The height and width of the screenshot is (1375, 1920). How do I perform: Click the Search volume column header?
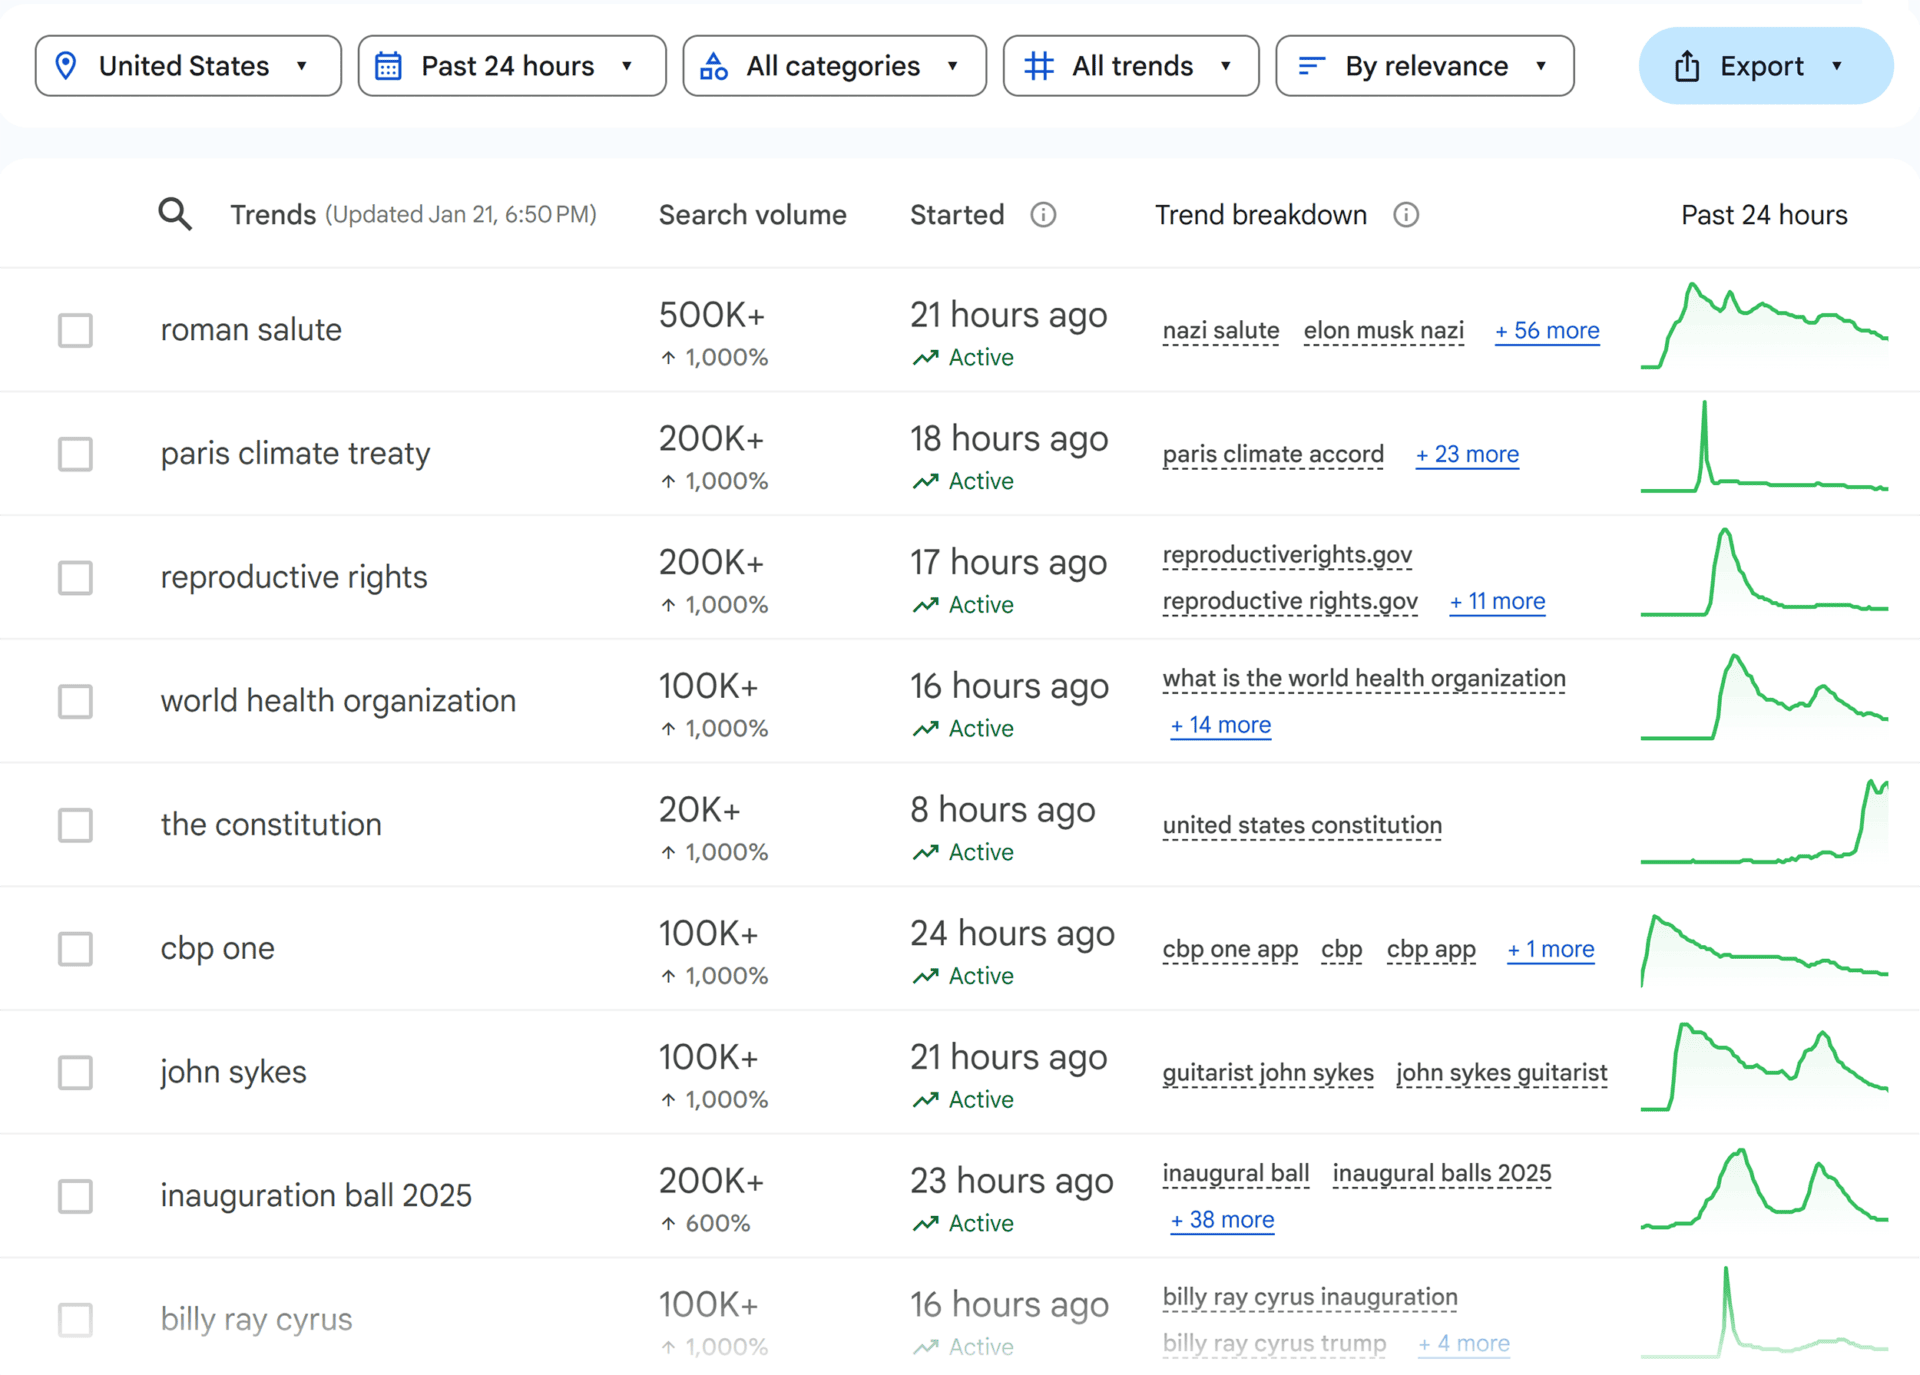(x=752, y=215)
